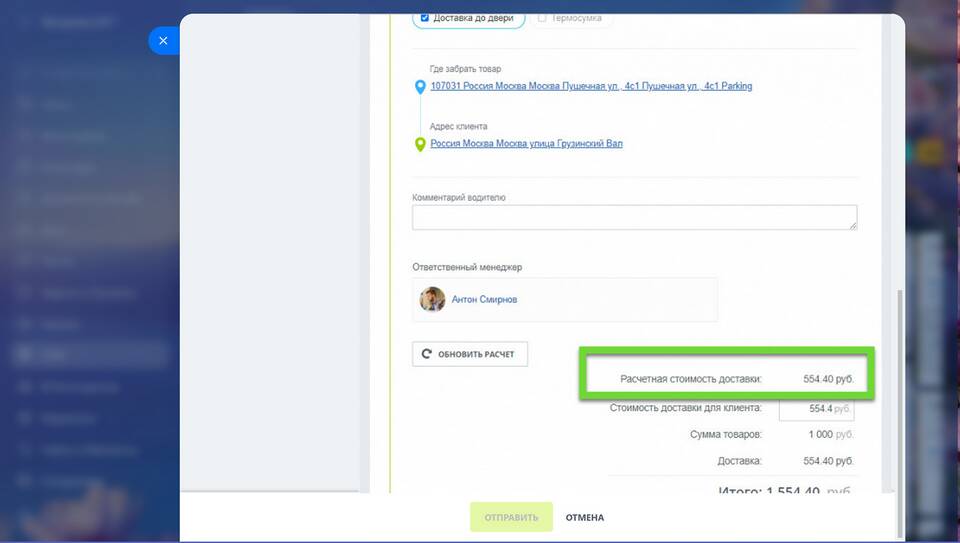Cancel the form with 'Отмена'

[x=585, y=517]
